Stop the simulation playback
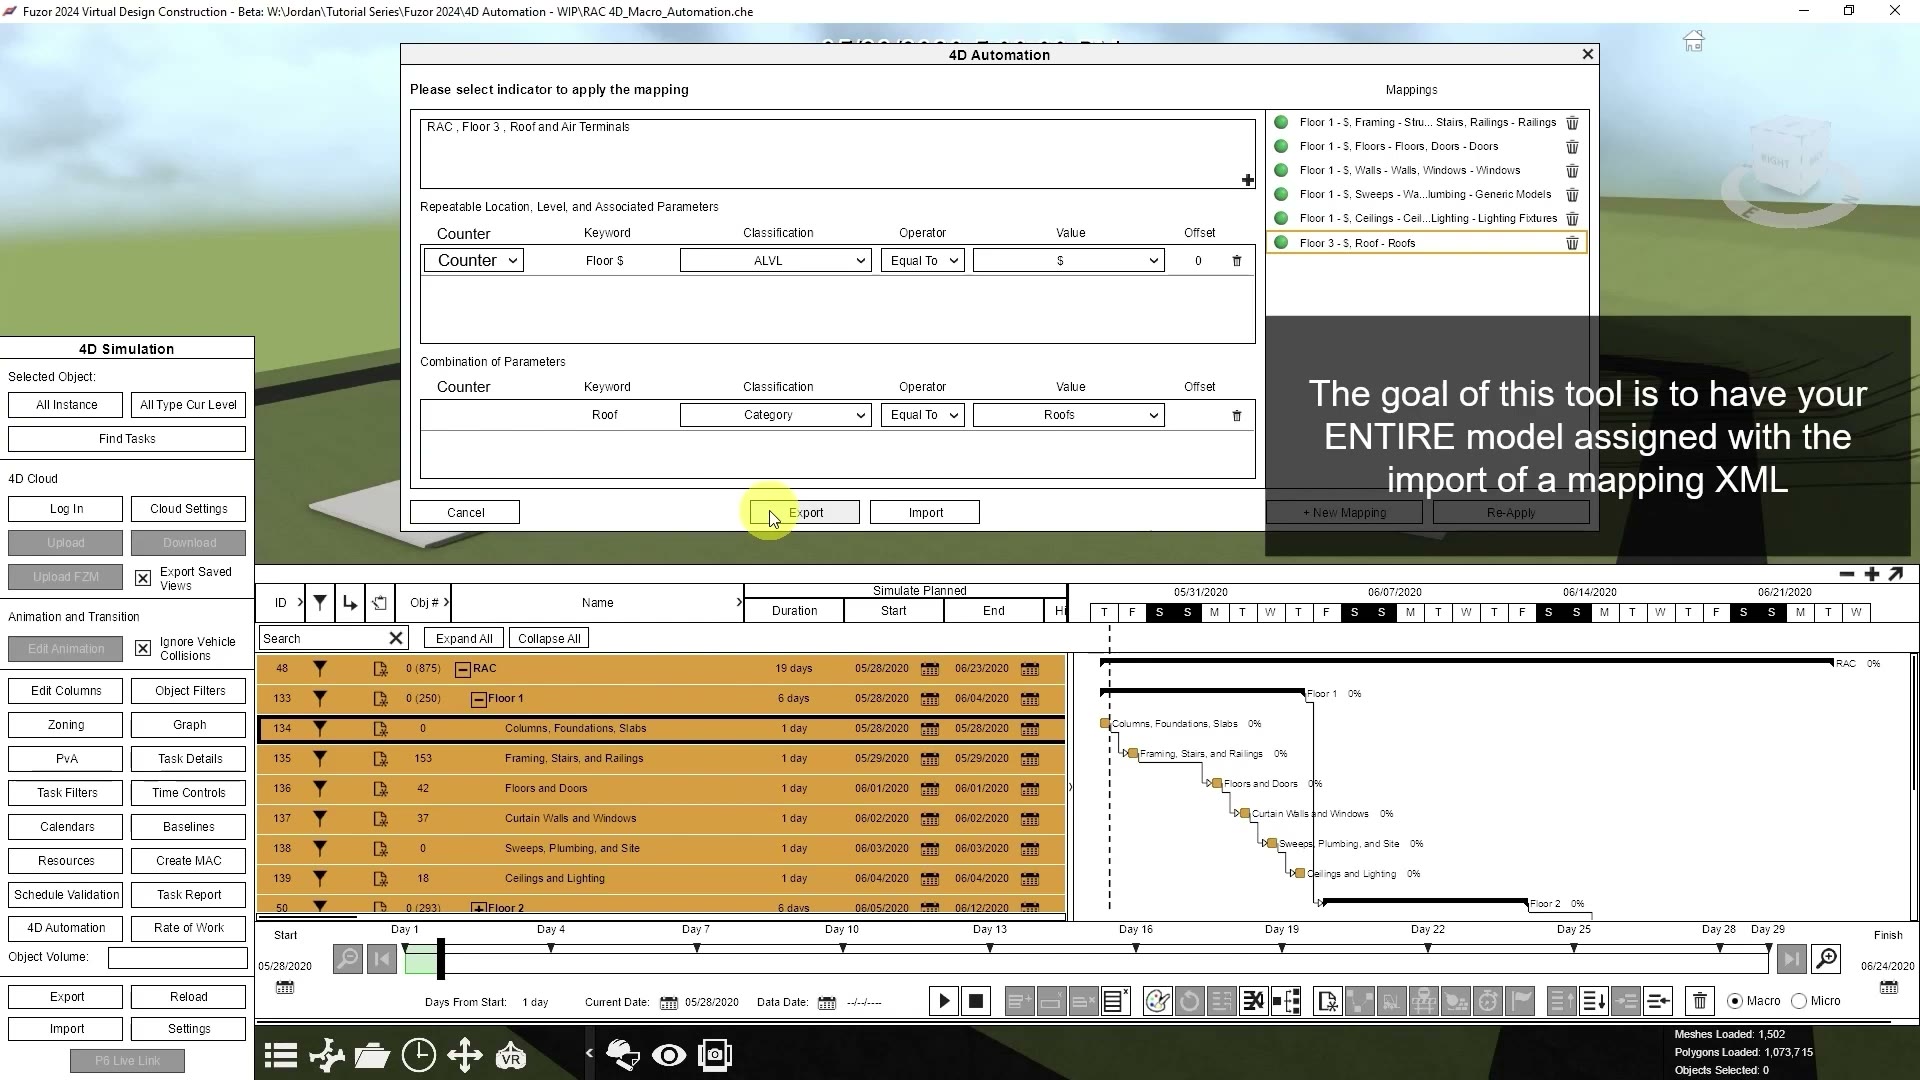 tap(976, 1001)
